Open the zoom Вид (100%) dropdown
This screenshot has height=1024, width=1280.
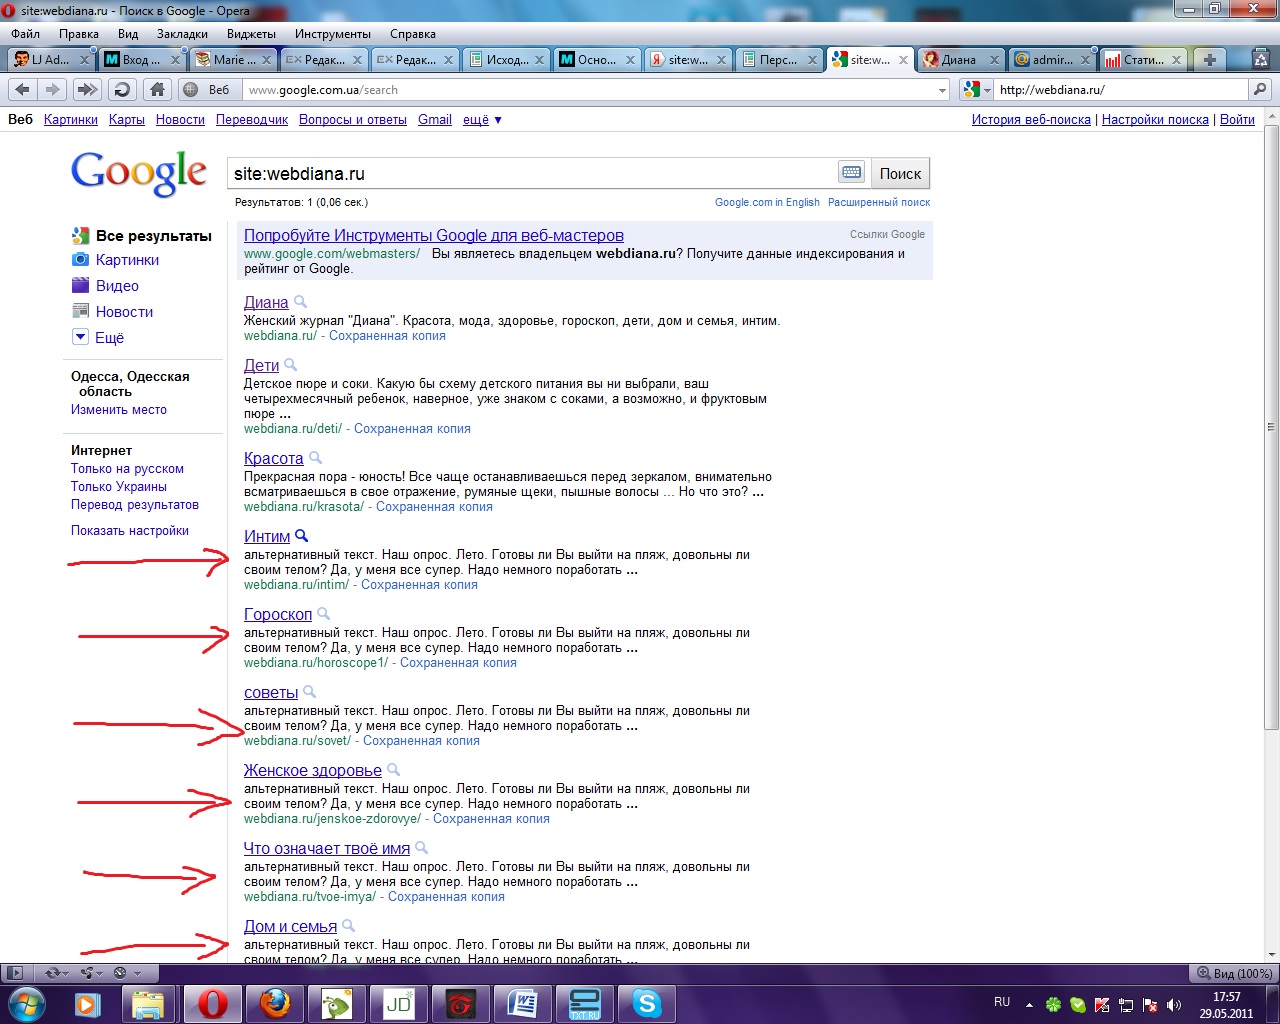pos(1234,973)
